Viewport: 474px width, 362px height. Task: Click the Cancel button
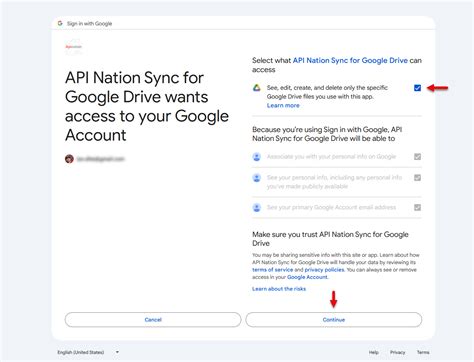[153, 320]
